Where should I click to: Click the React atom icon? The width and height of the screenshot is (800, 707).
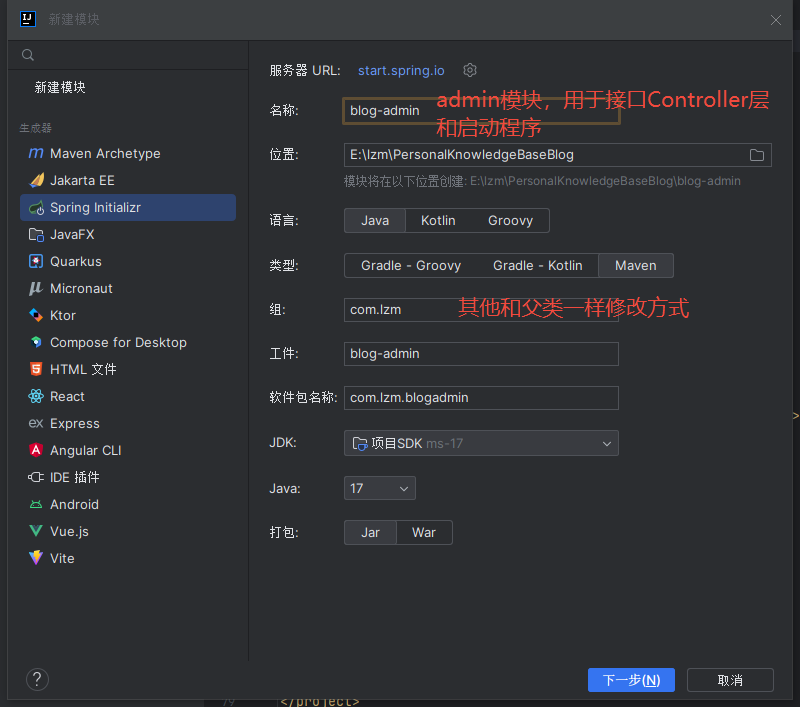[x=36, y=396]
